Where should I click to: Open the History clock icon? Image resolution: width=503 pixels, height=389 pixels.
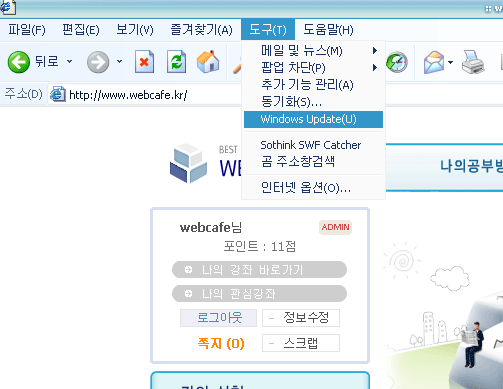(x=397, y=62)
